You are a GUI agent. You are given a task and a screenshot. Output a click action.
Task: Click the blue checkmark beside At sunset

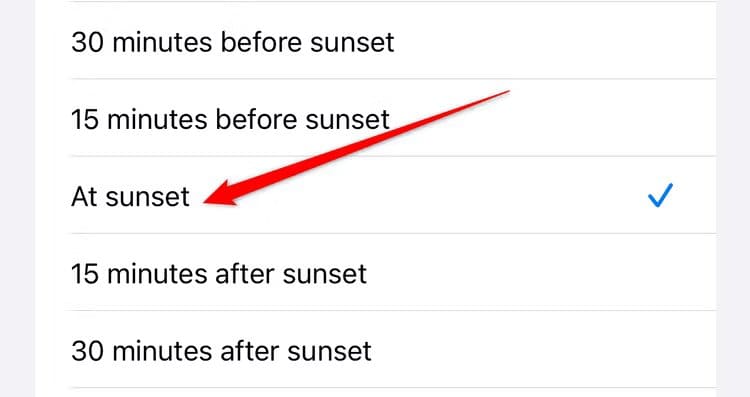click(x=660, y=195)
